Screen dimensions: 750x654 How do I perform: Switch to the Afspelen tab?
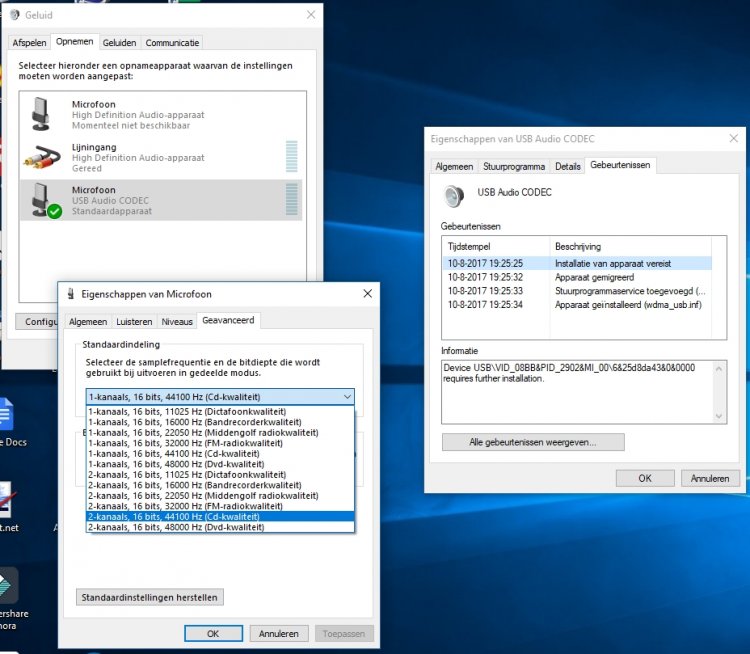tap(29, 43)
